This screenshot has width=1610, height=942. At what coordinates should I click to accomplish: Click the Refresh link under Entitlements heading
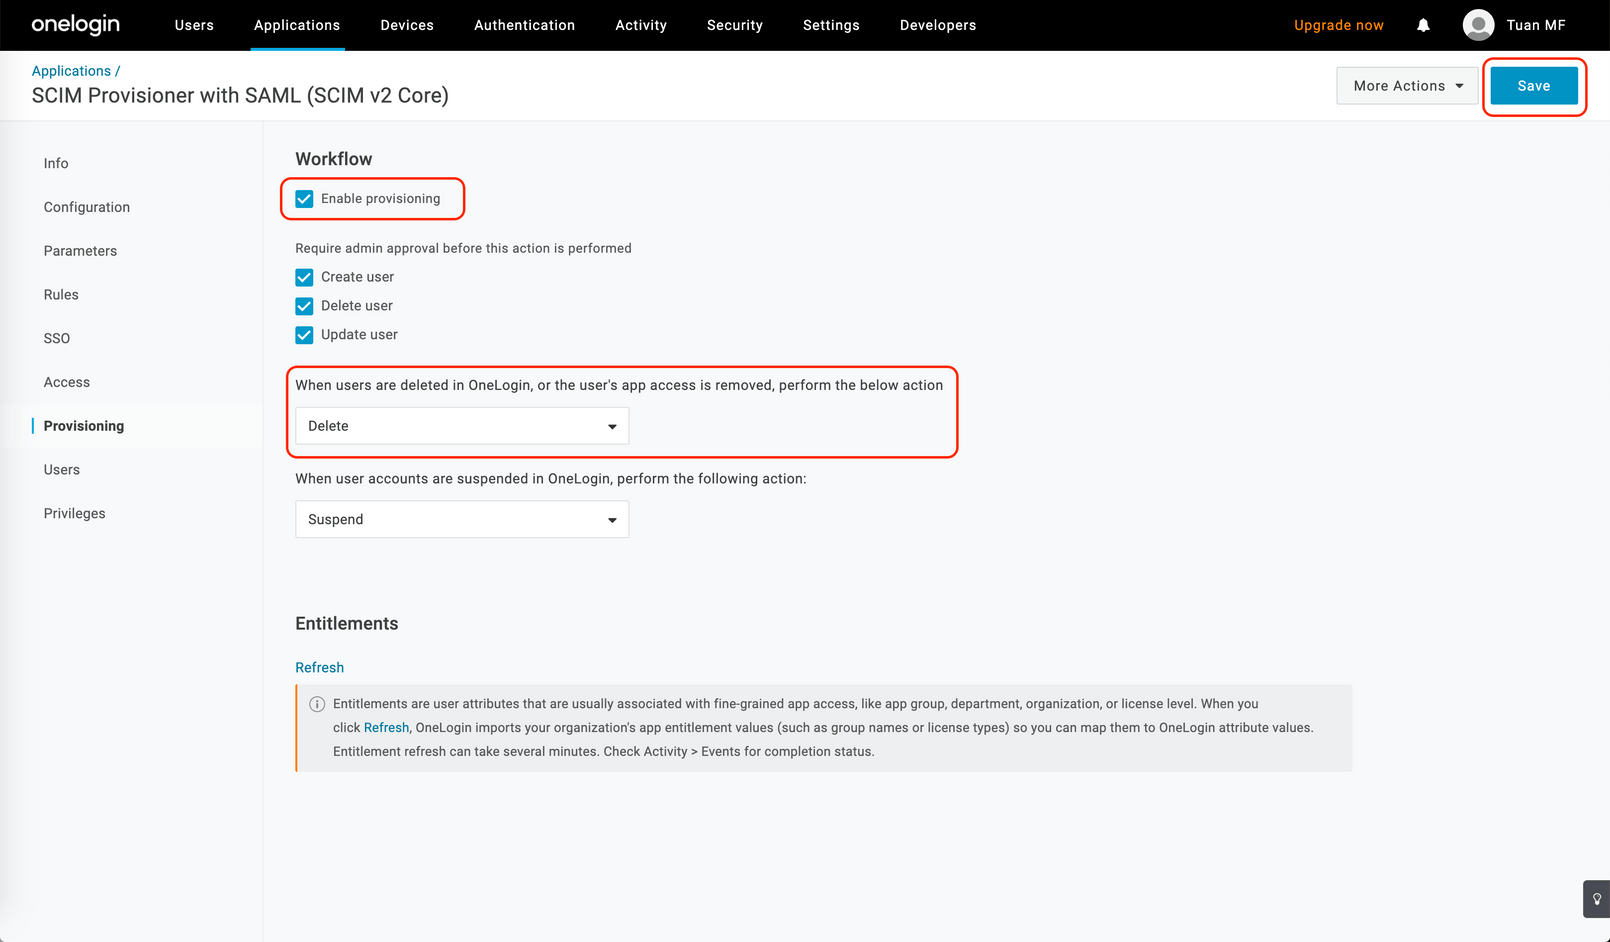point(320,668)
